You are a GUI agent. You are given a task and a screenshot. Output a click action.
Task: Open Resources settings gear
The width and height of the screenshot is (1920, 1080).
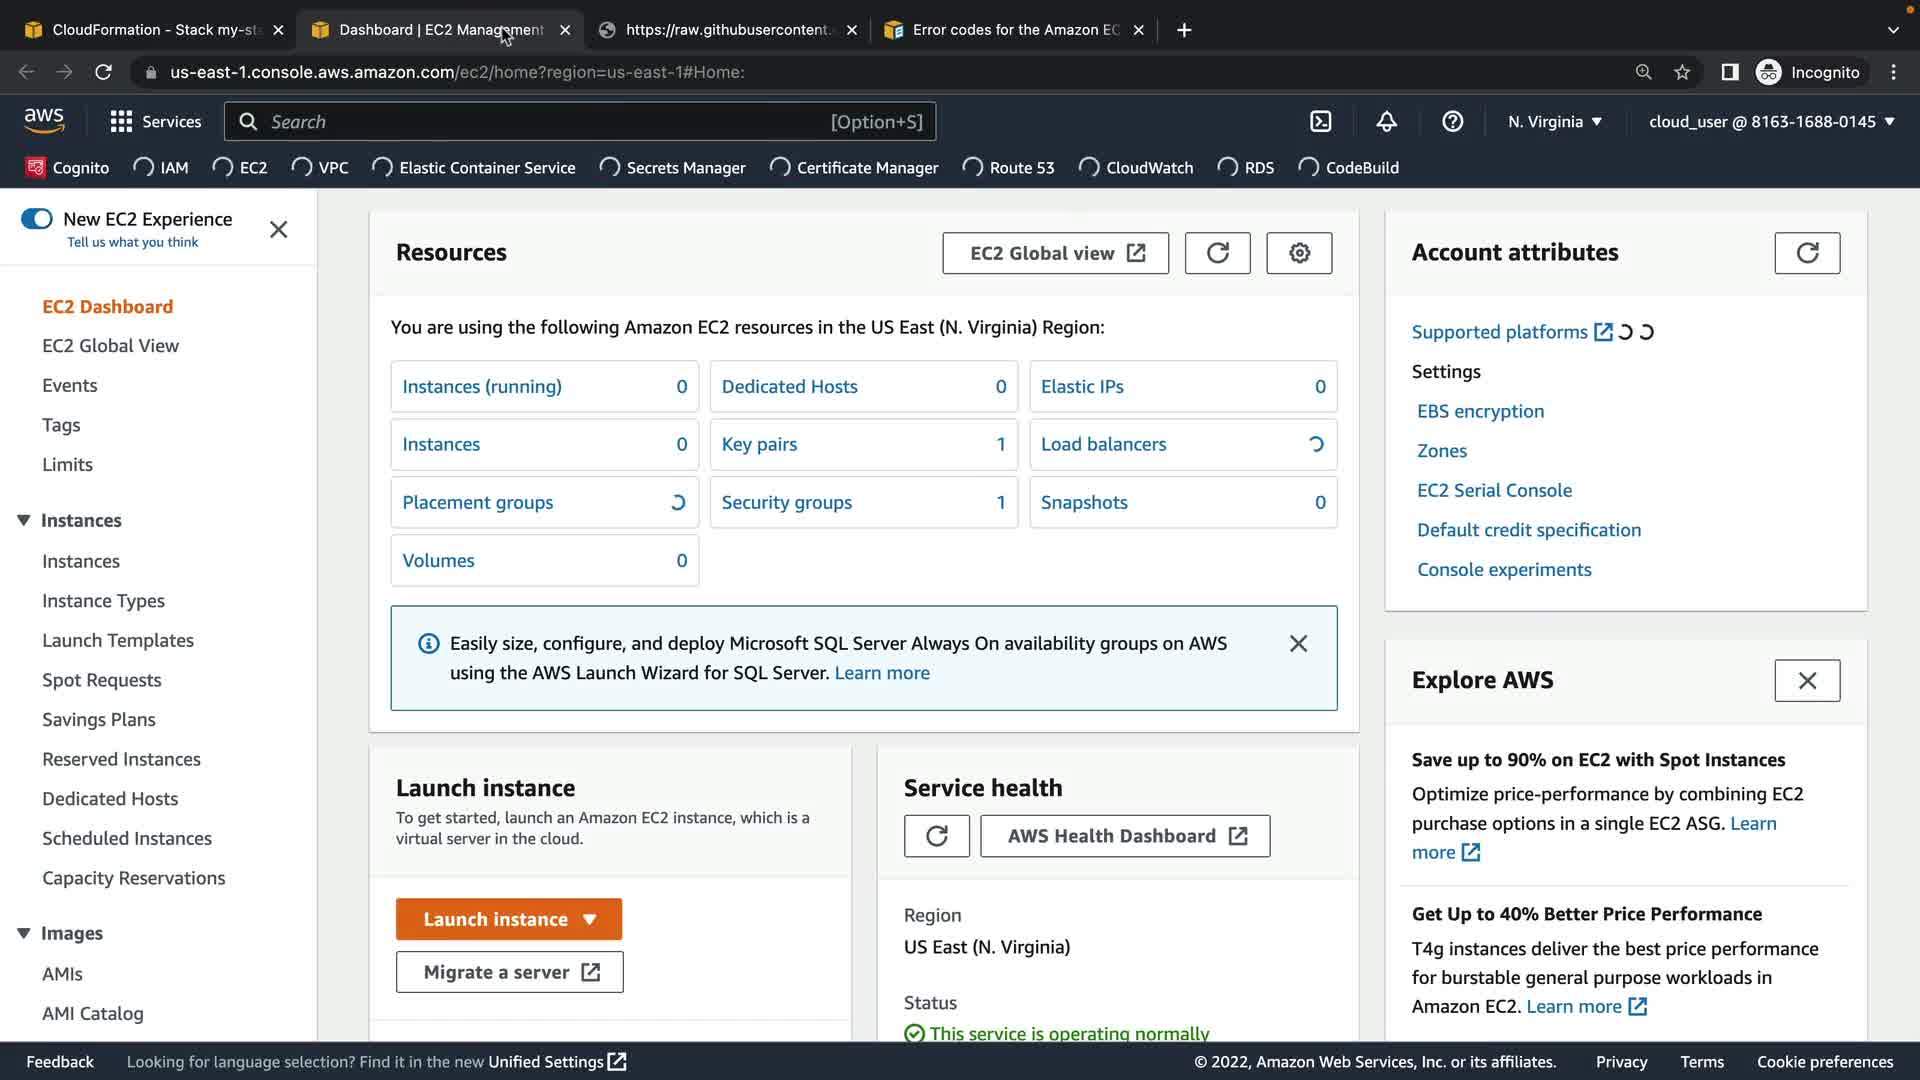point(1298,253)
